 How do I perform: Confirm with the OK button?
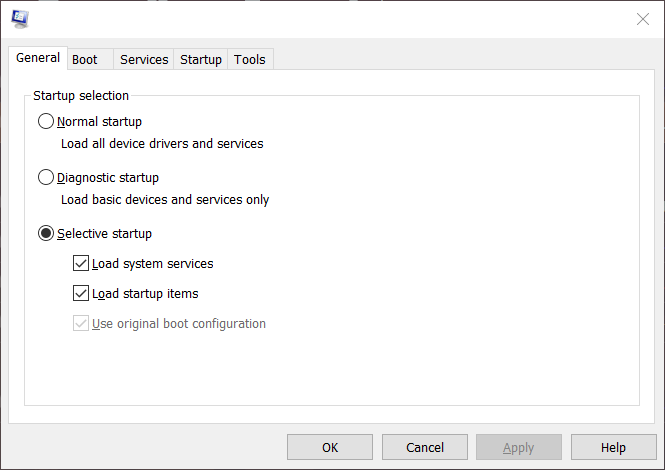point(330,447)
